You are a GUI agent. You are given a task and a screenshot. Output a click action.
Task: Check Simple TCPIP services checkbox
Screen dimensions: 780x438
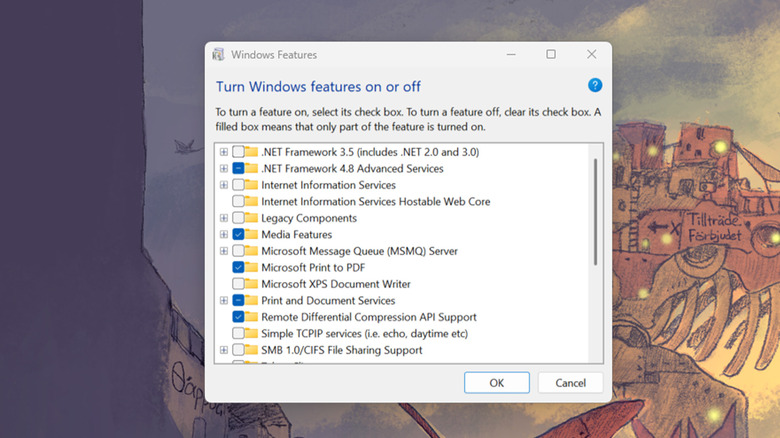(238, 333)
